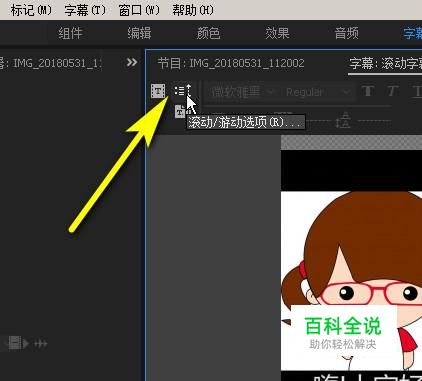Select the 节目: IMG_20180531_112002 panel tab
The height and width of the screenshot is (381, 422).
coord(231,63)
